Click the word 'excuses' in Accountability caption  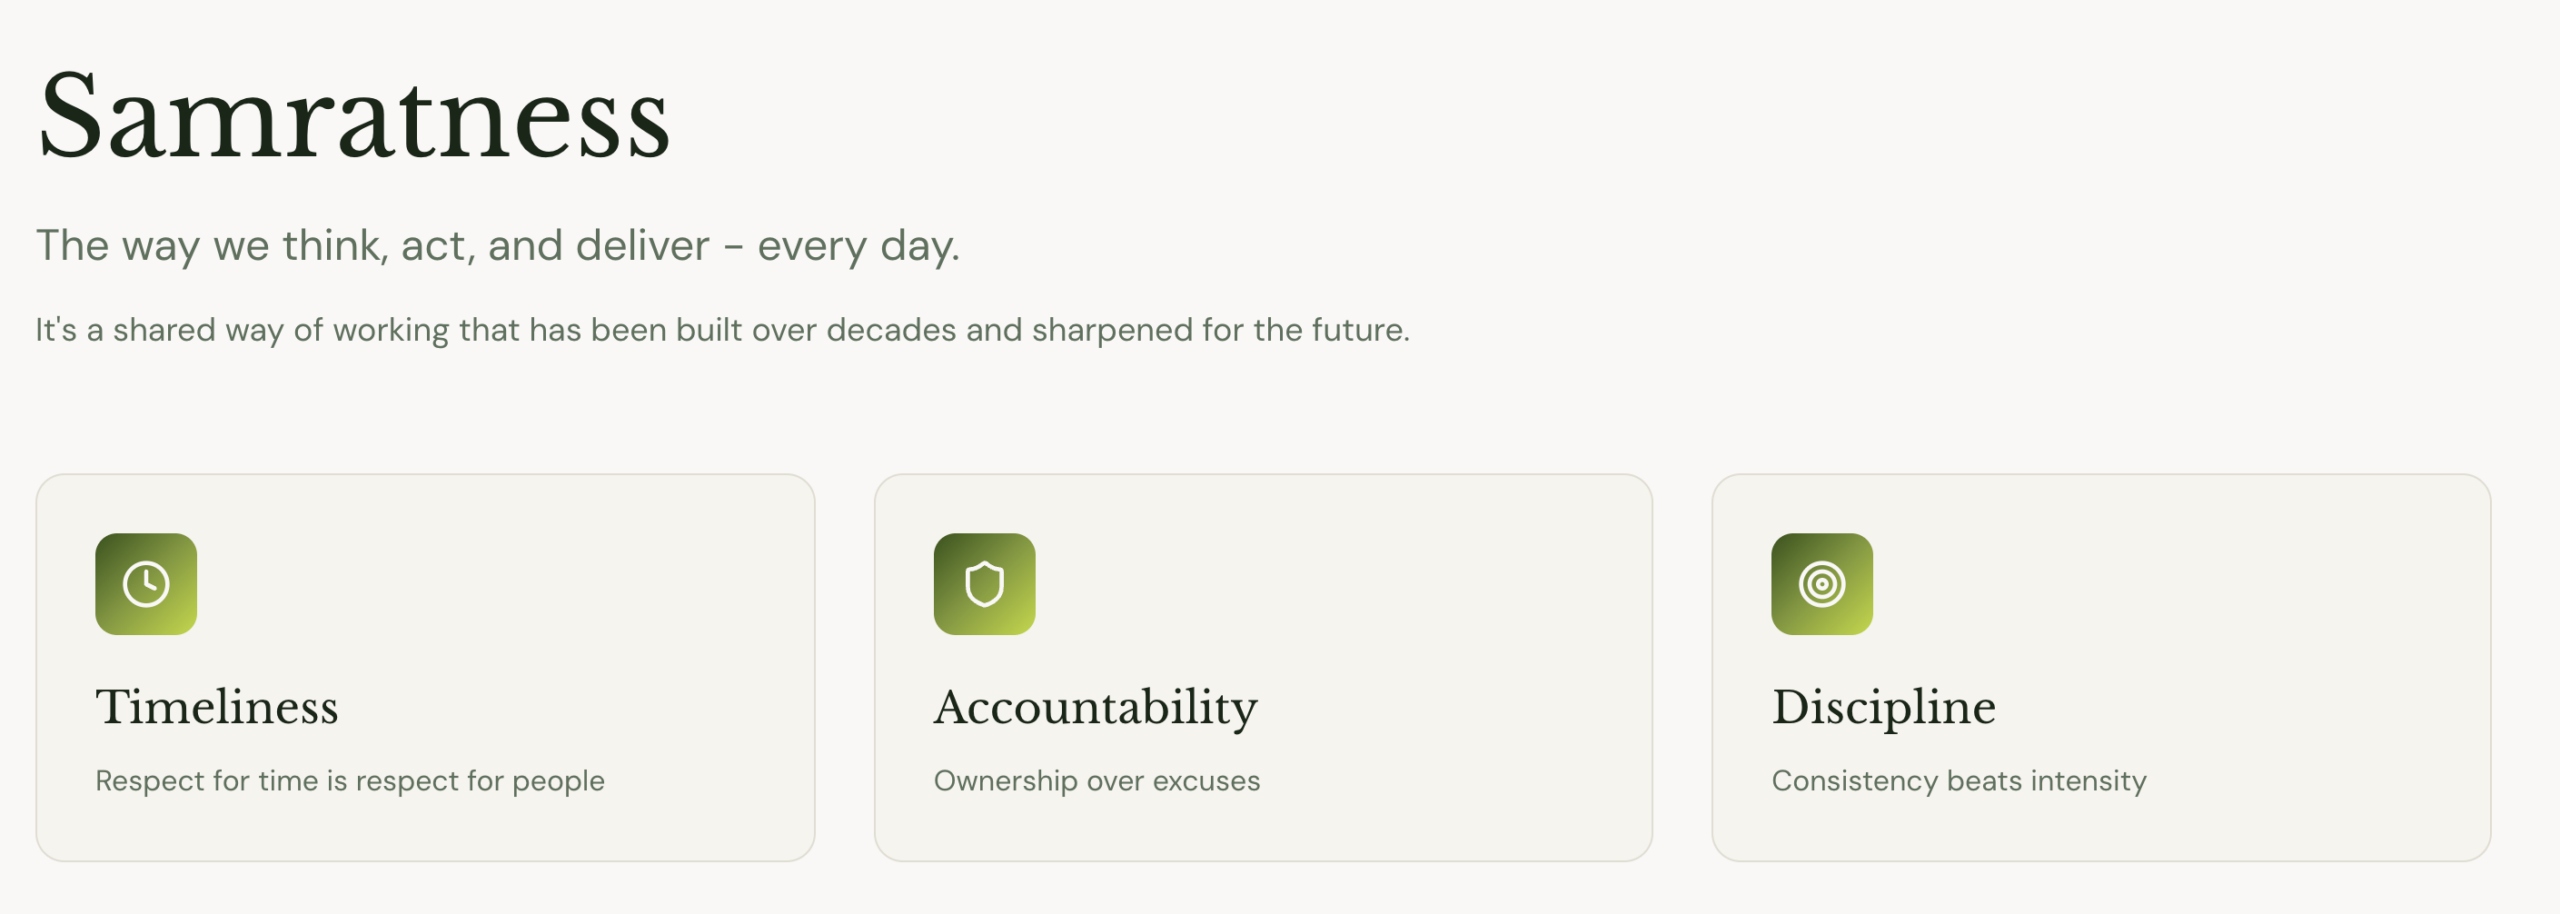(x=1206, y=781)
